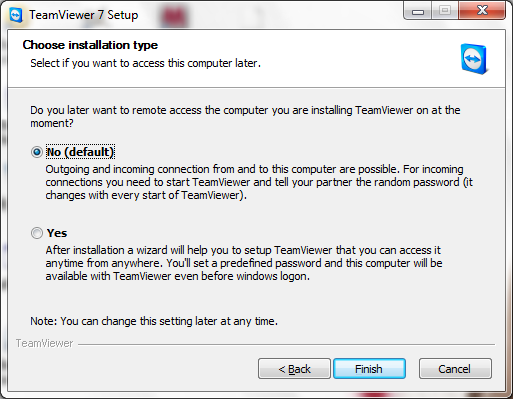Select the "No (default)" radio button

click(37, 152)
